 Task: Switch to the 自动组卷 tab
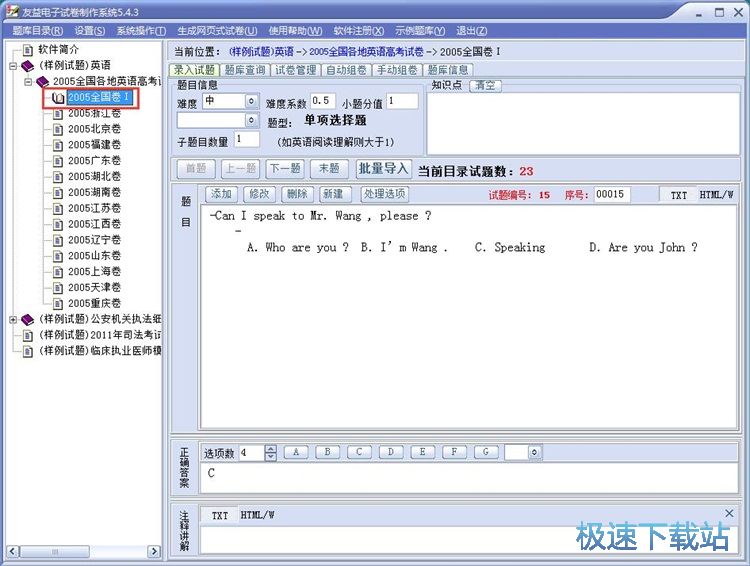pyautogui.click(x=346, y=70)
